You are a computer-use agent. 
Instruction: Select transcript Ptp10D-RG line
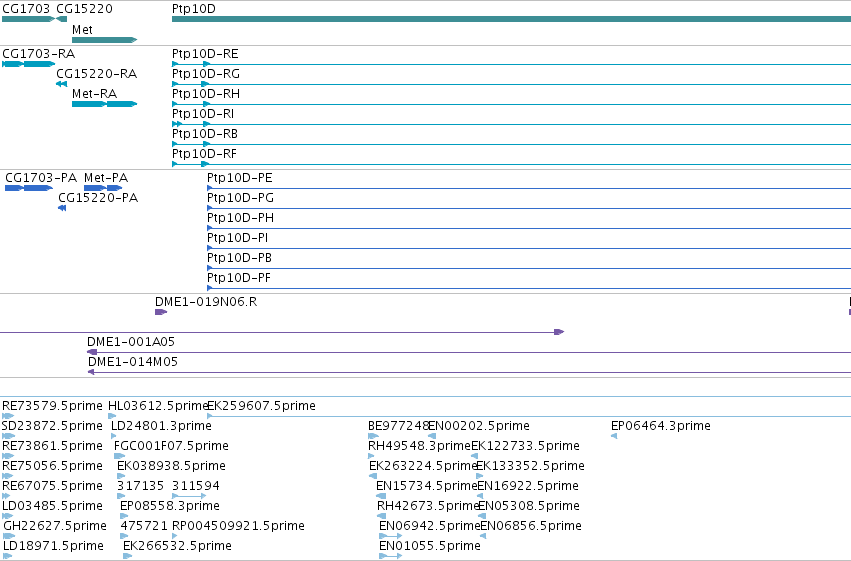point(511,84)
